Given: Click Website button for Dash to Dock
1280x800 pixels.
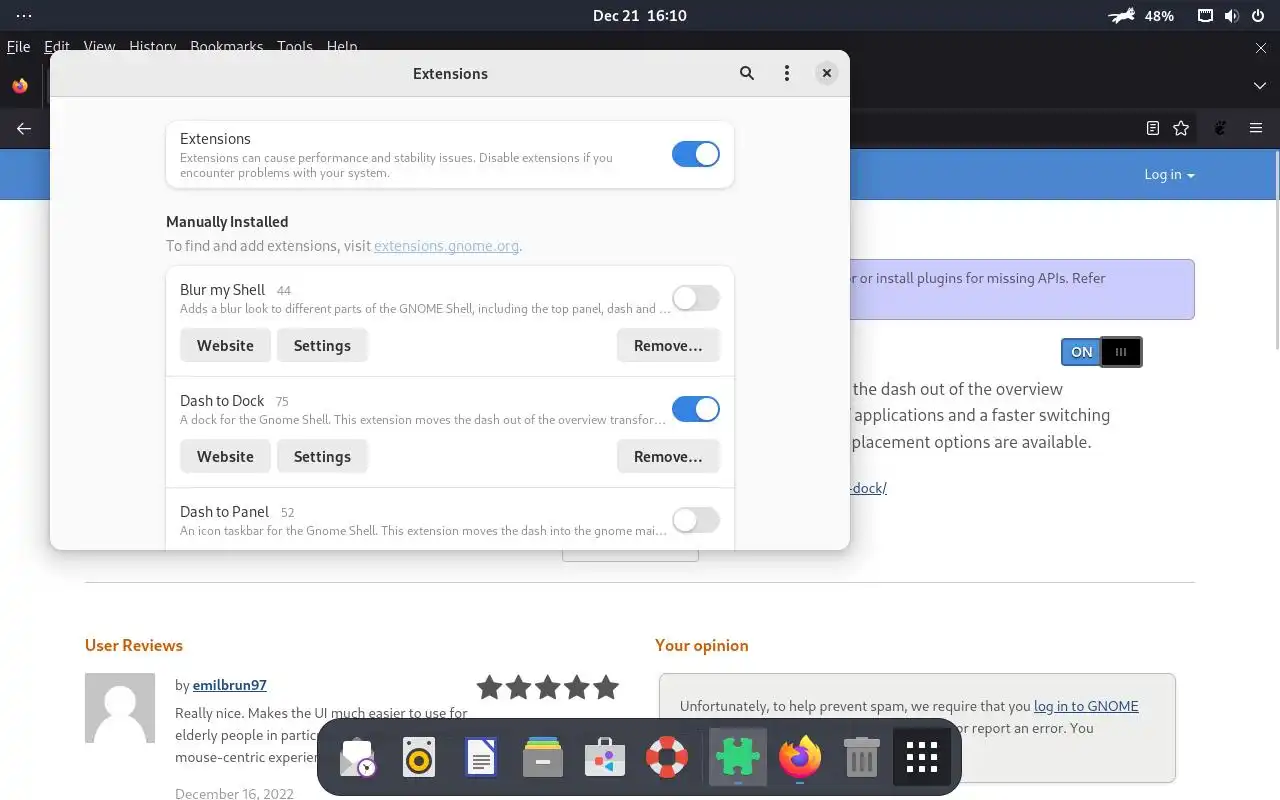Looking at the screenshot, I should pos(225,456).
